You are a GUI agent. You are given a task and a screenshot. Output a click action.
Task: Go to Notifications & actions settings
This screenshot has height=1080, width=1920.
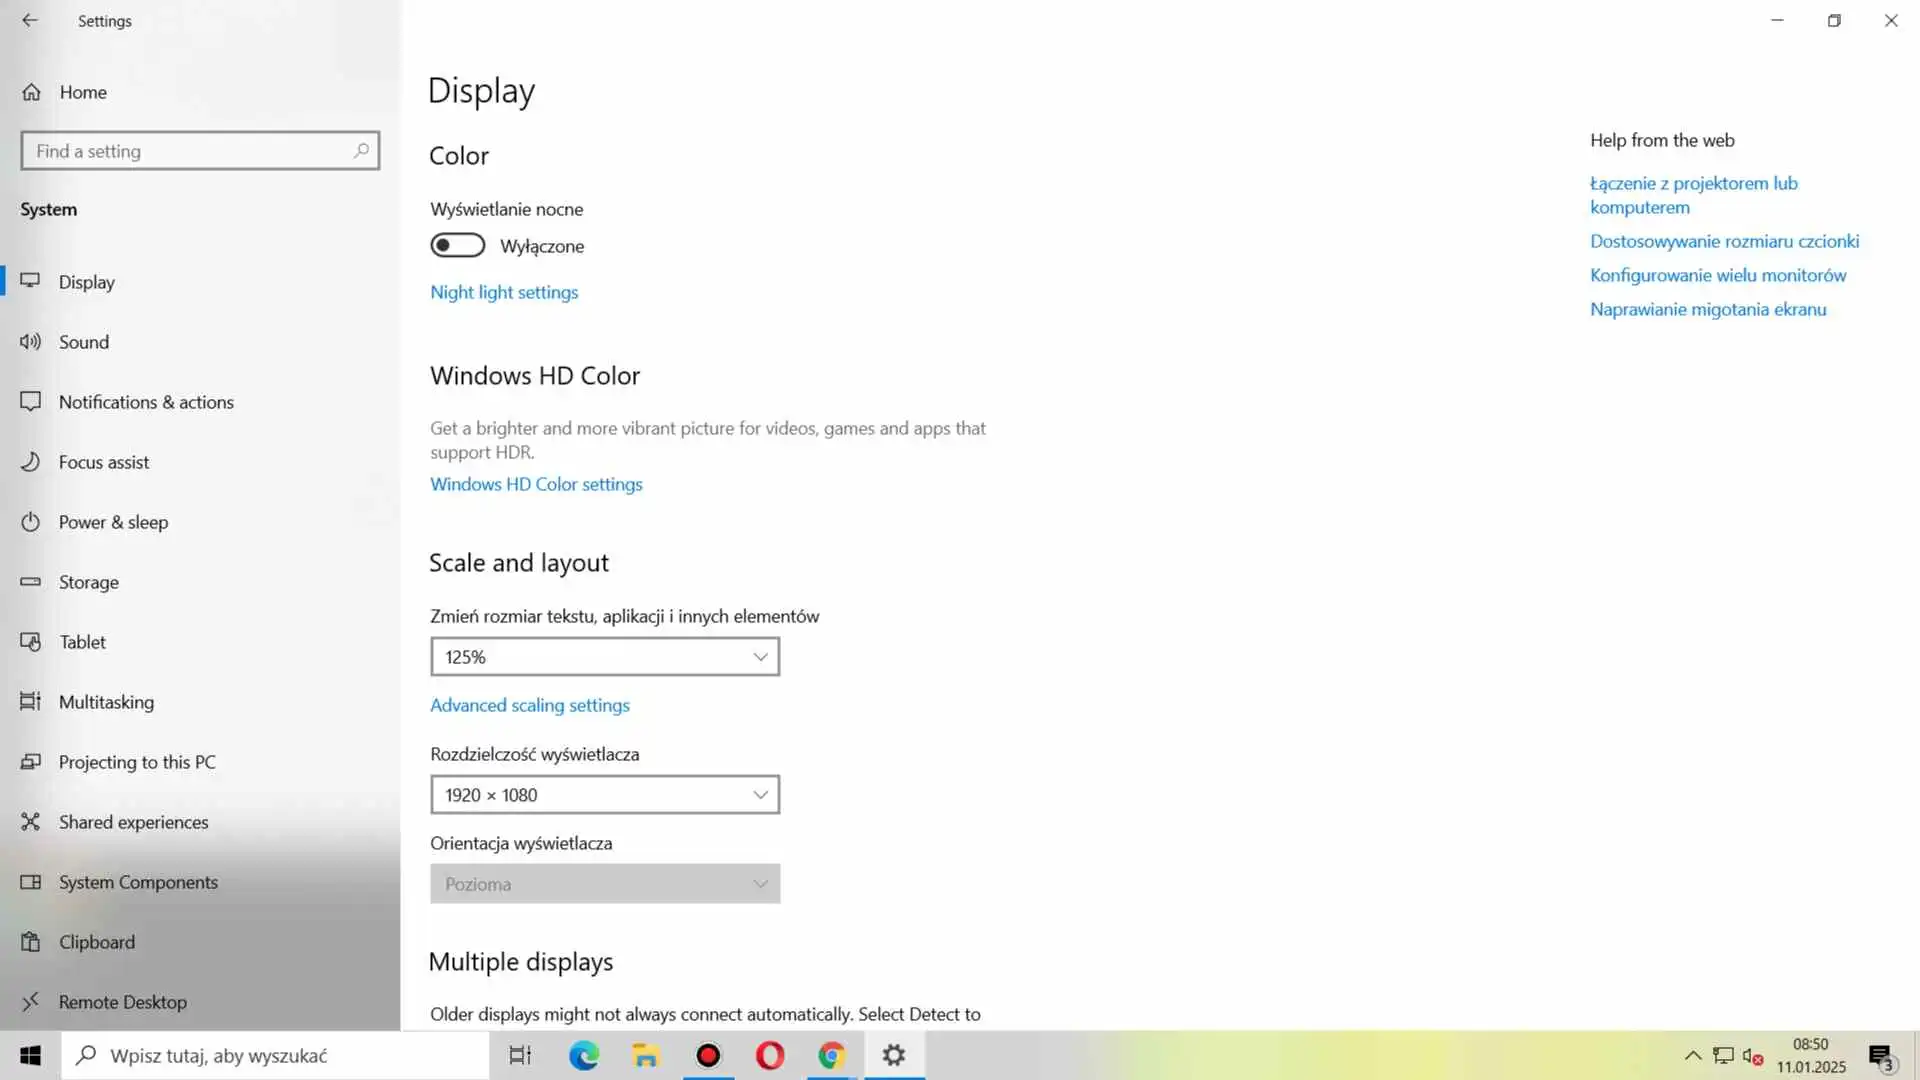[146, 402]
